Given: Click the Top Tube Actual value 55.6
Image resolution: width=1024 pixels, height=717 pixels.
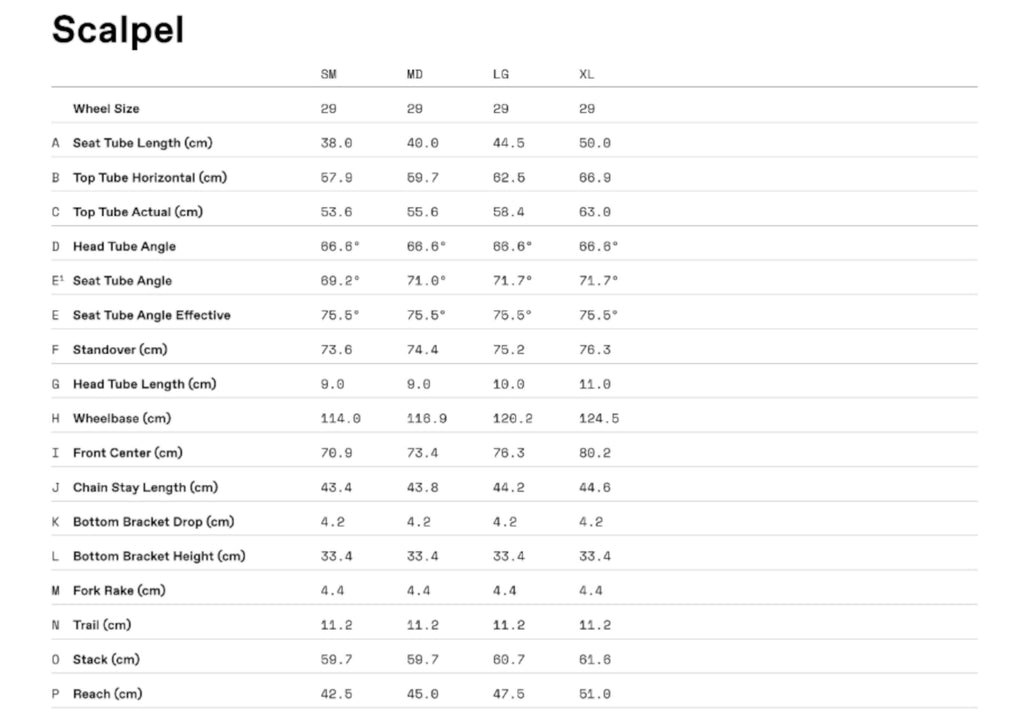Looking at the screenshot, I should 422,212.
